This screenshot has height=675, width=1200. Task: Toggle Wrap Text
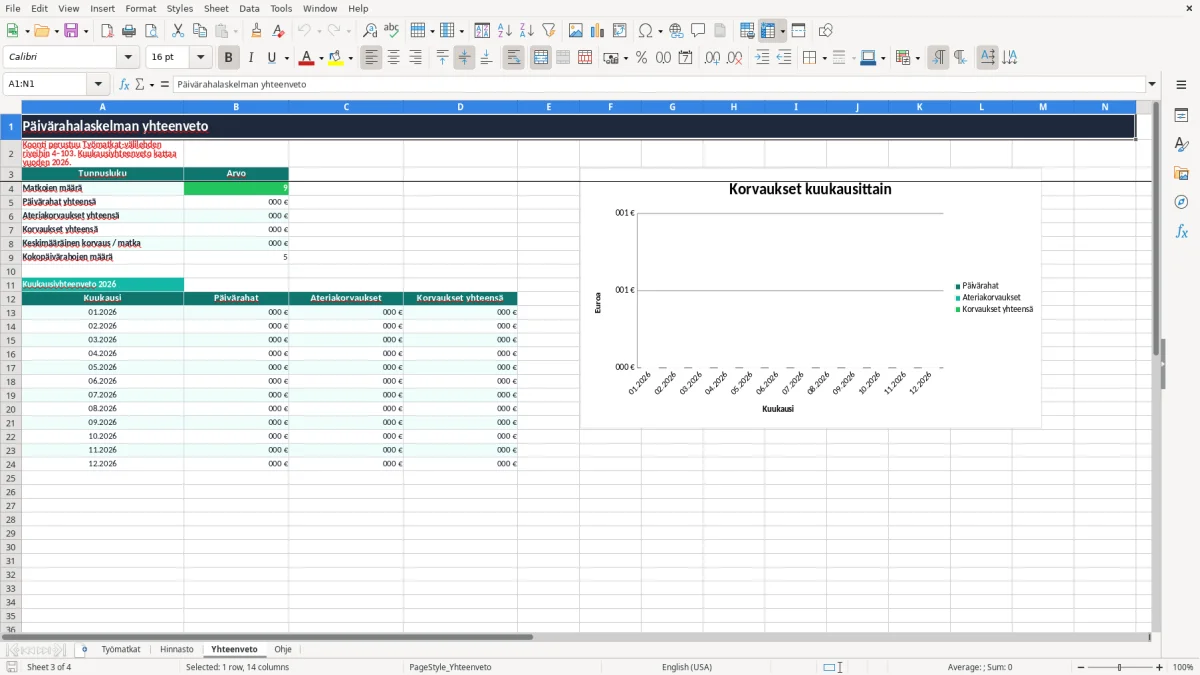pyautogui.click(x=514, y=58)
